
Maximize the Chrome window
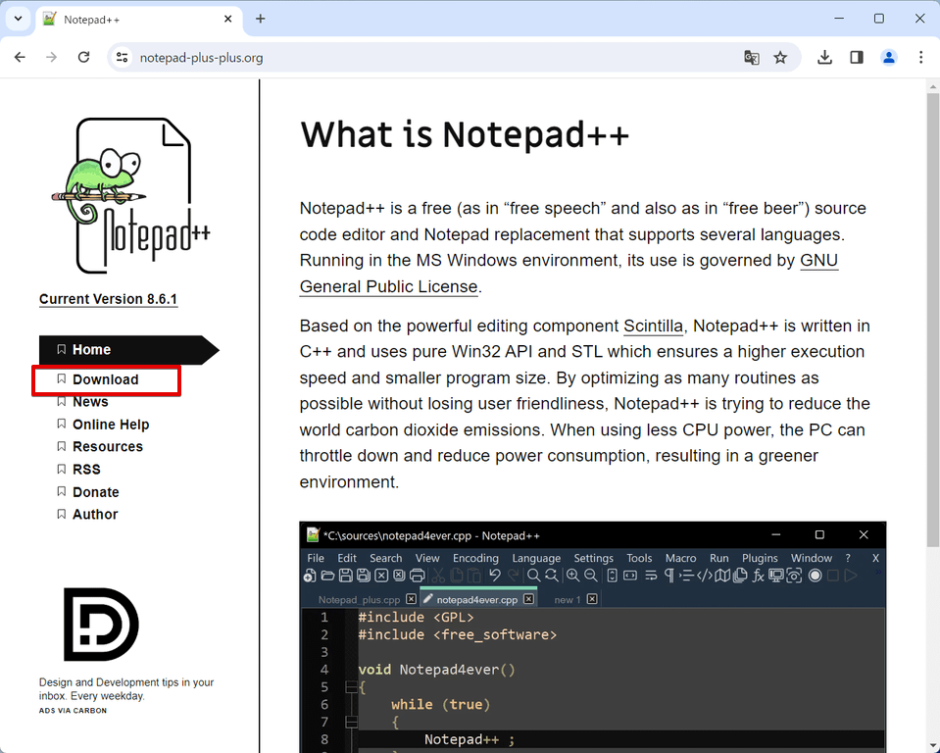click(879, 19)
